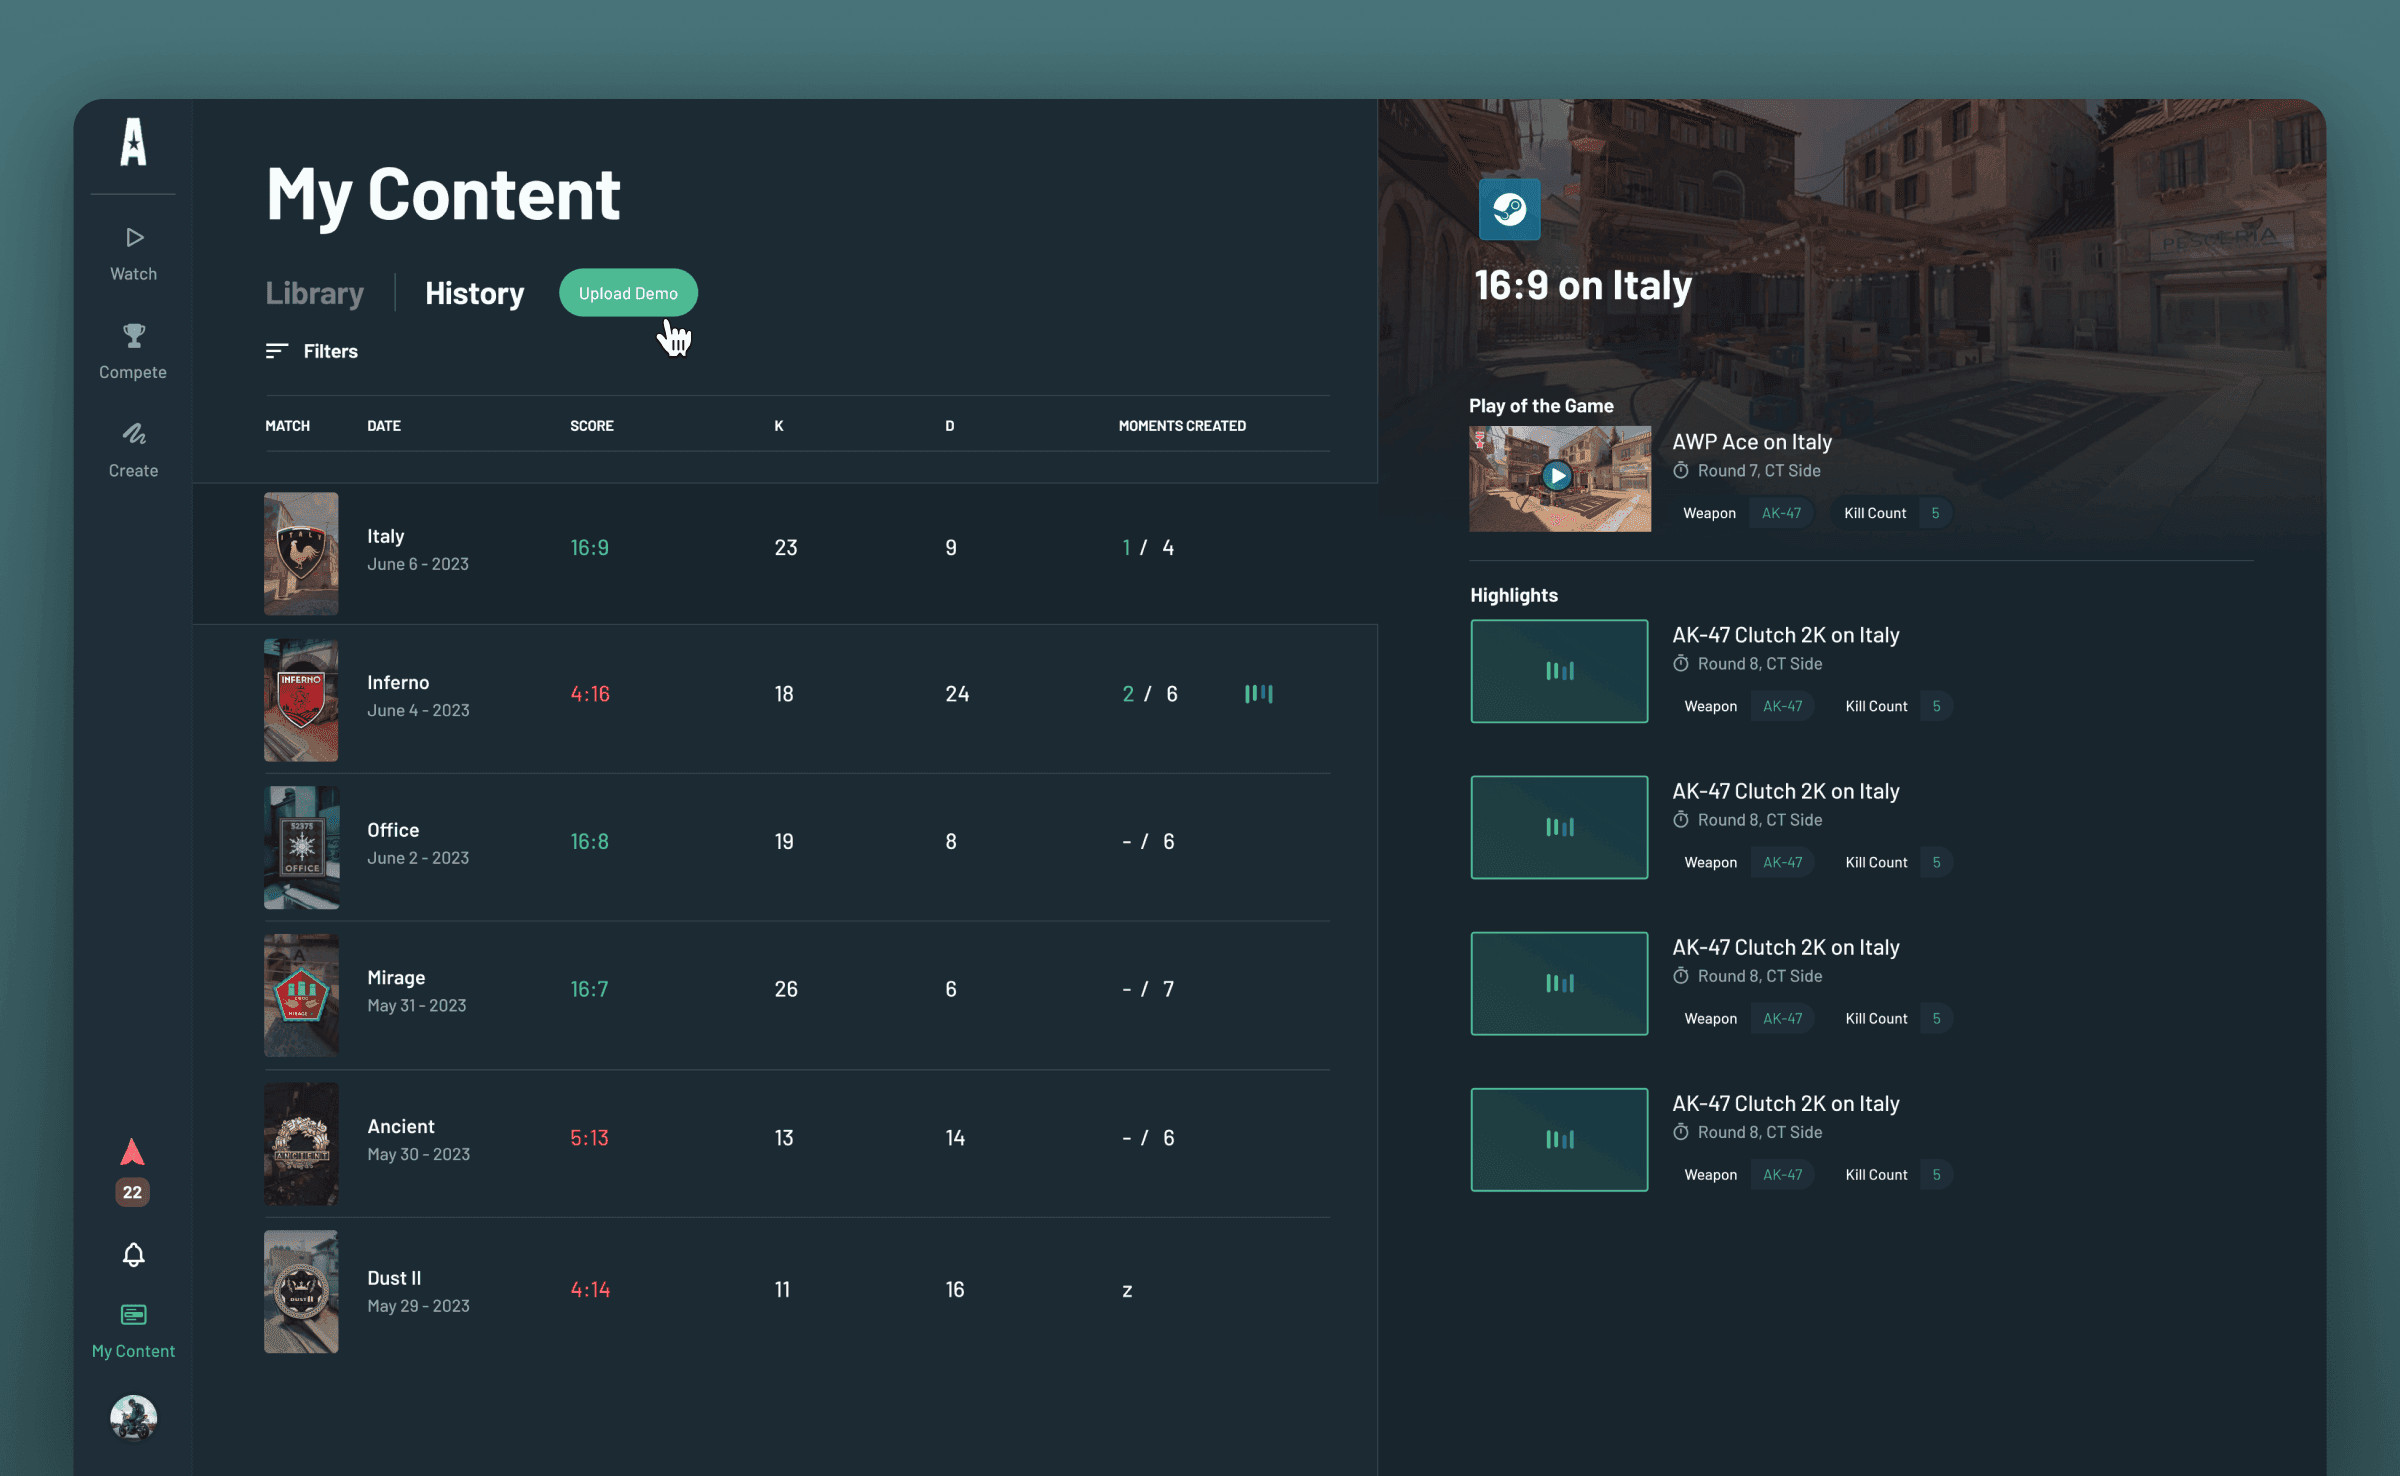Image resolution: width=2400 pixels, height=1476 pixels.
Task: Sort by the MATCH column header
Action: pos(287,425)
